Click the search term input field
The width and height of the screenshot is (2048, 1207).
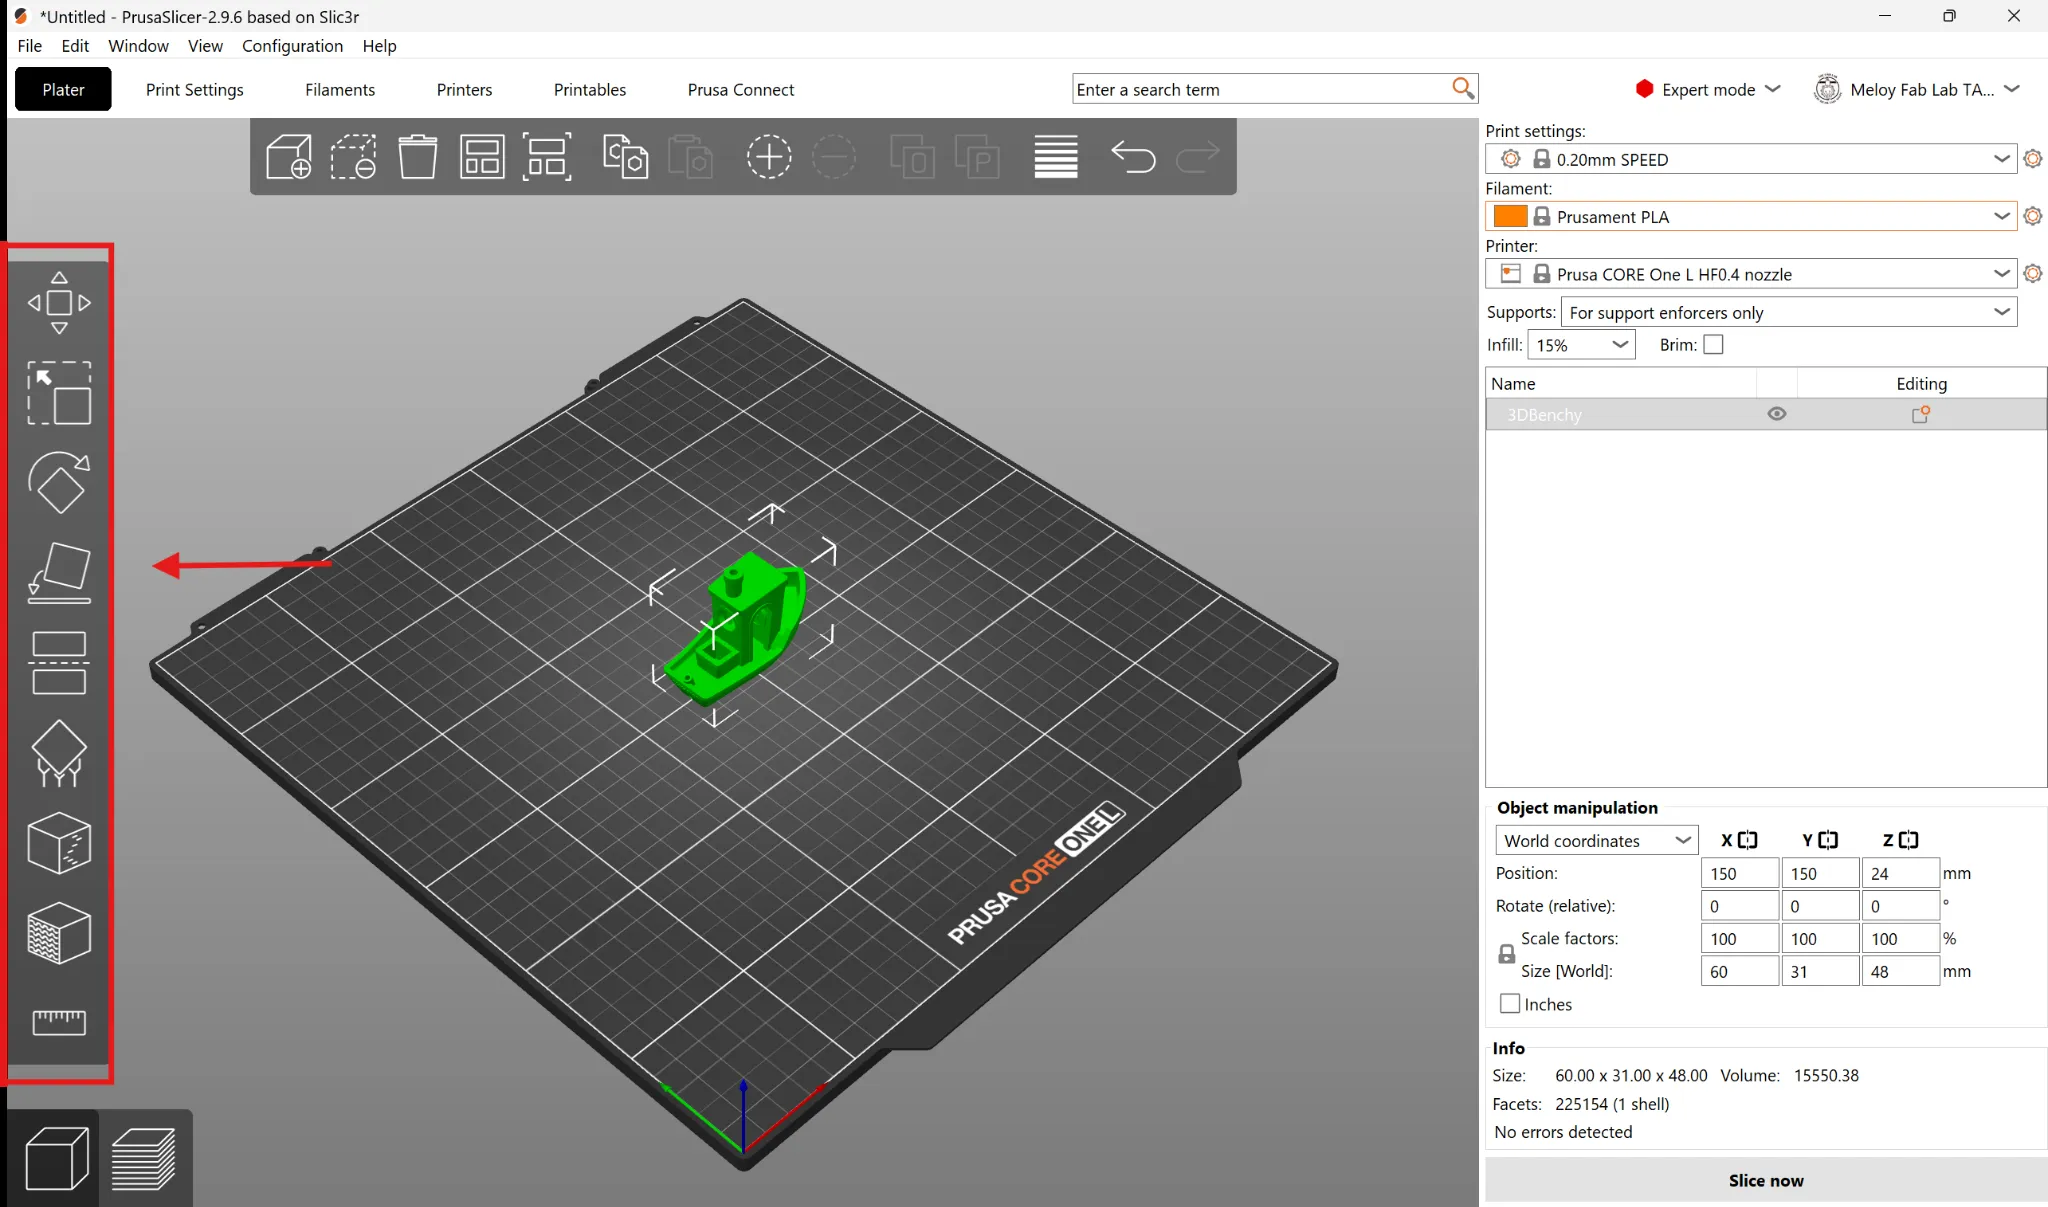1260,89
